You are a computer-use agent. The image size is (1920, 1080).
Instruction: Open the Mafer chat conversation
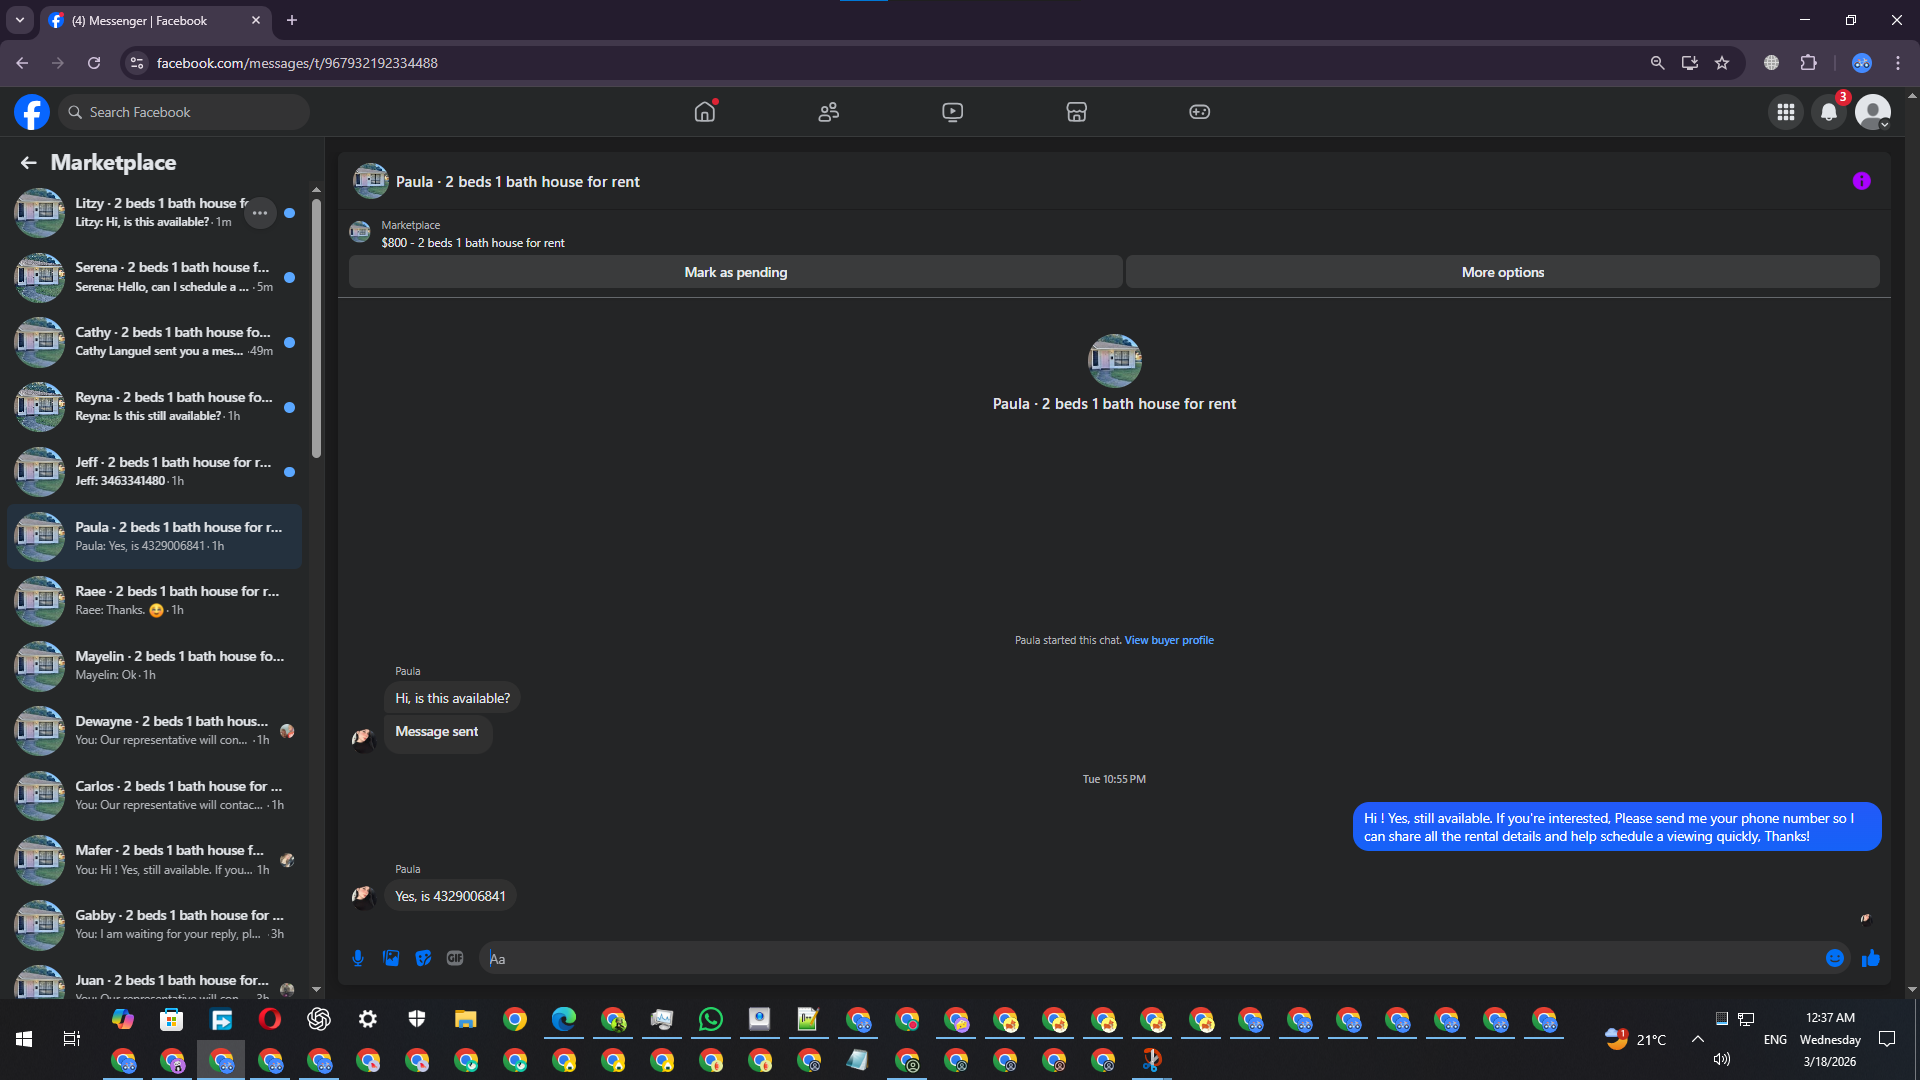coord(155,860)
